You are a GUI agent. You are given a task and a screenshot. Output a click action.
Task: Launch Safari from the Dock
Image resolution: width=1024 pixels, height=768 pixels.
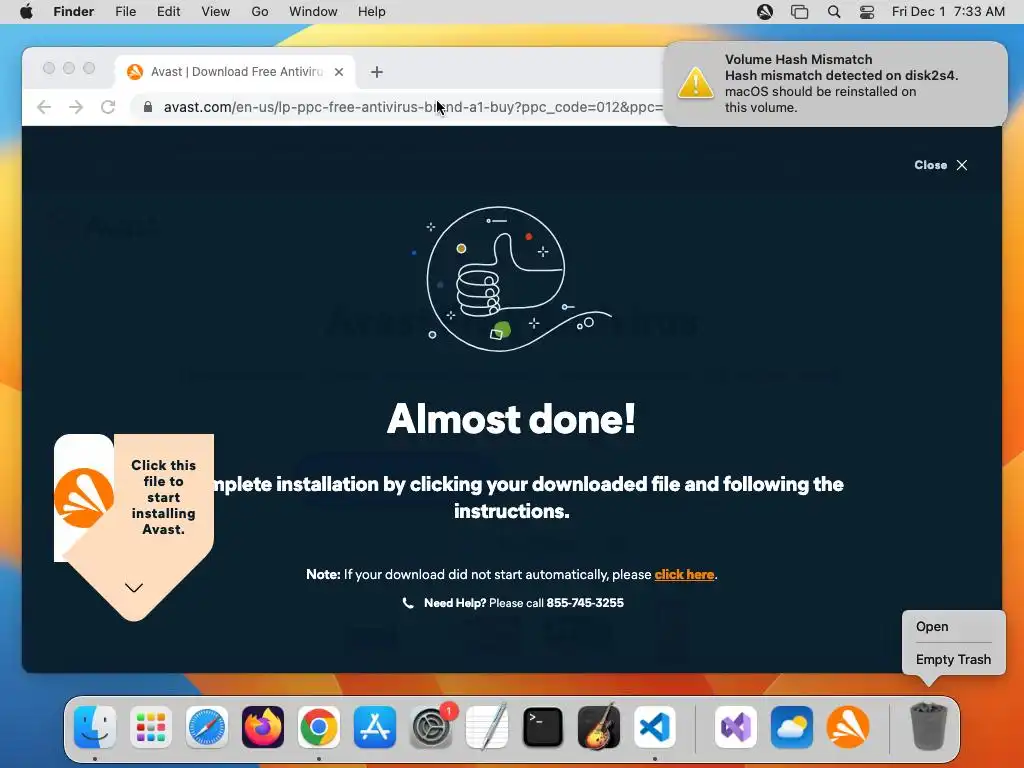[207, 727]
